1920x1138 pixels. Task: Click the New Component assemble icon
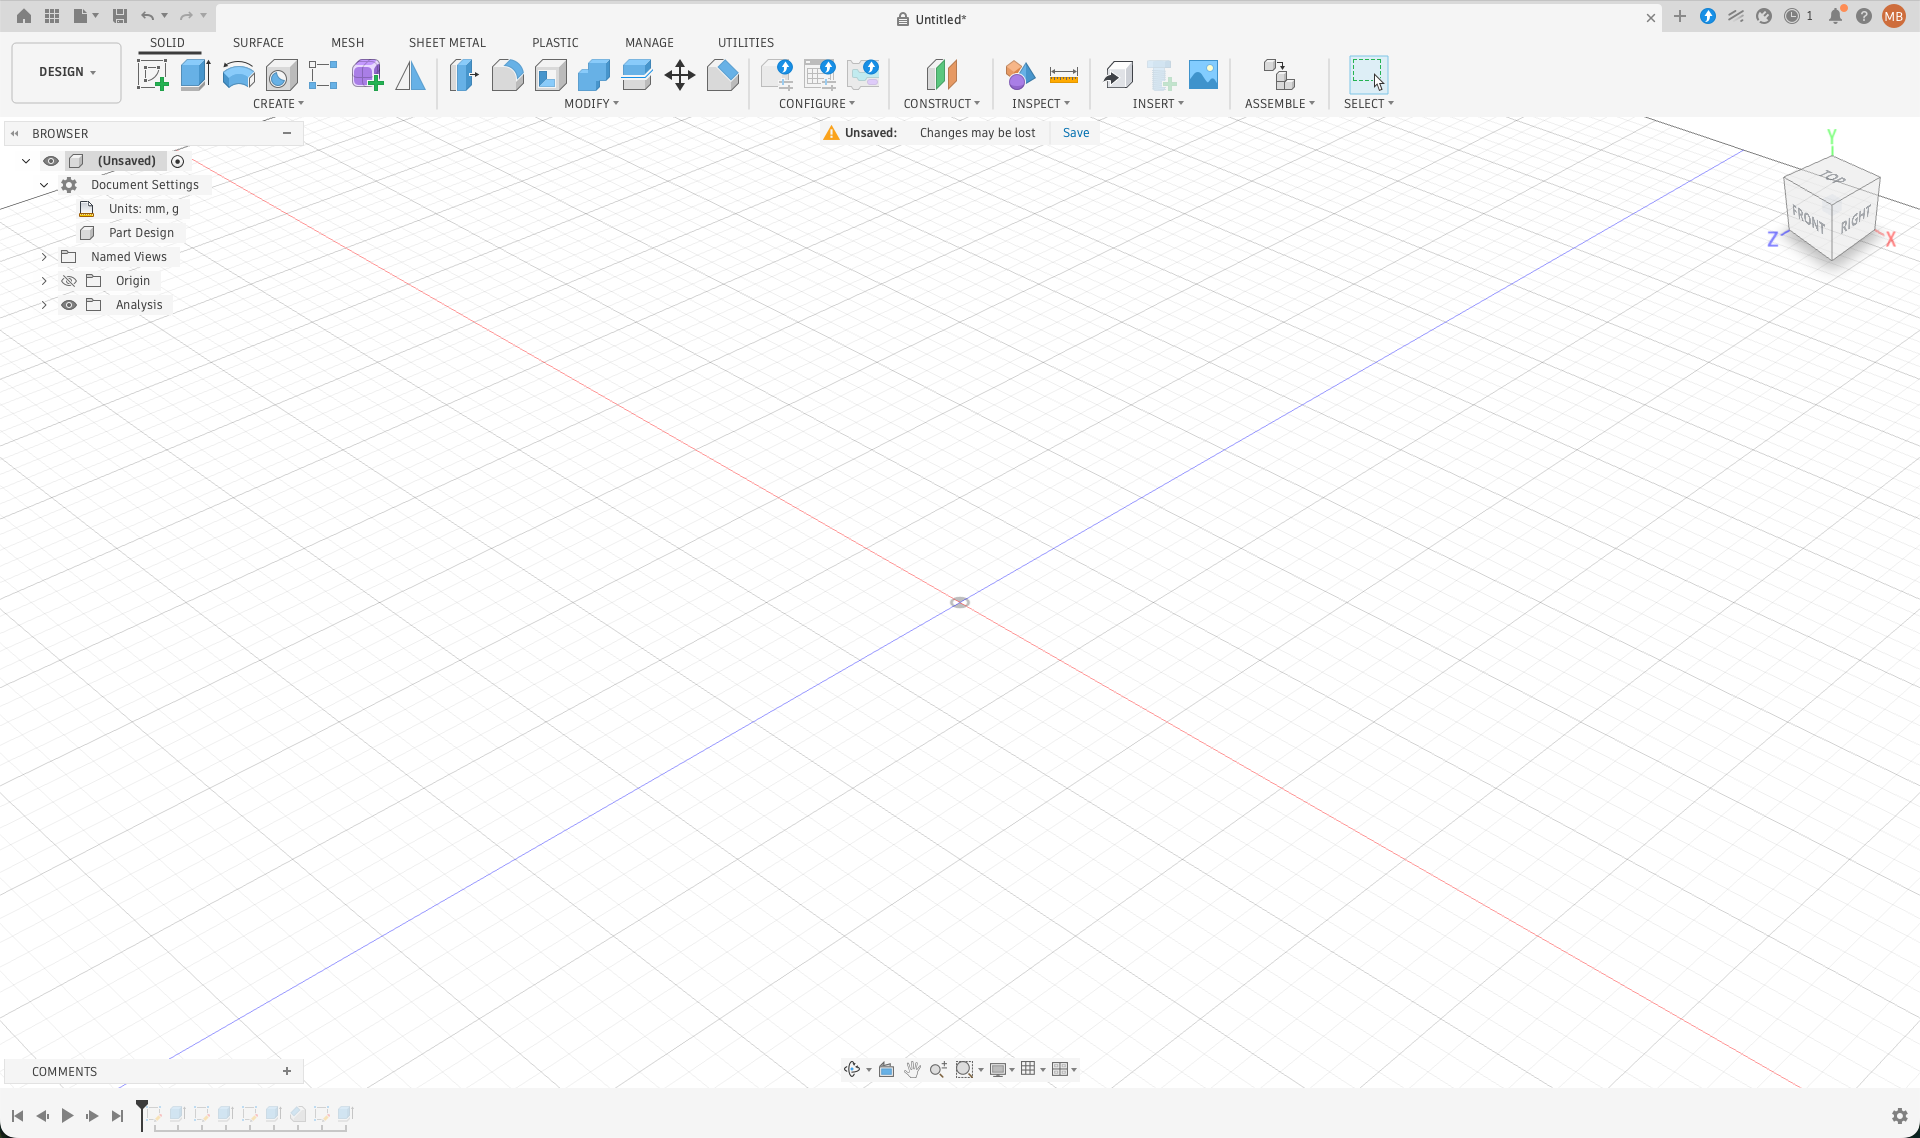(x=1279, y=75)
